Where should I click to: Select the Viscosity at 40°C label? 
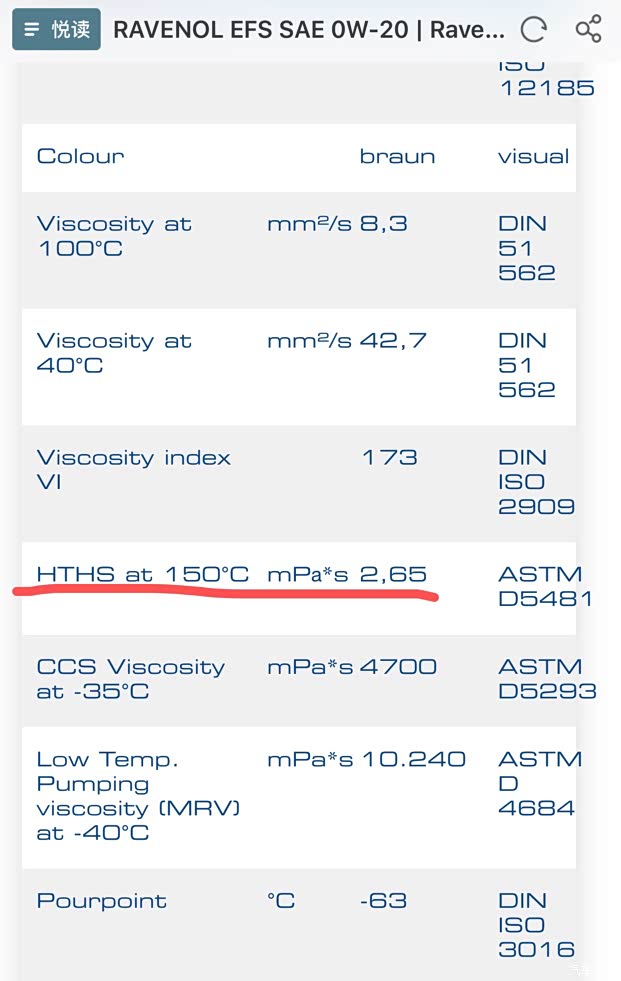pos(114,353)
